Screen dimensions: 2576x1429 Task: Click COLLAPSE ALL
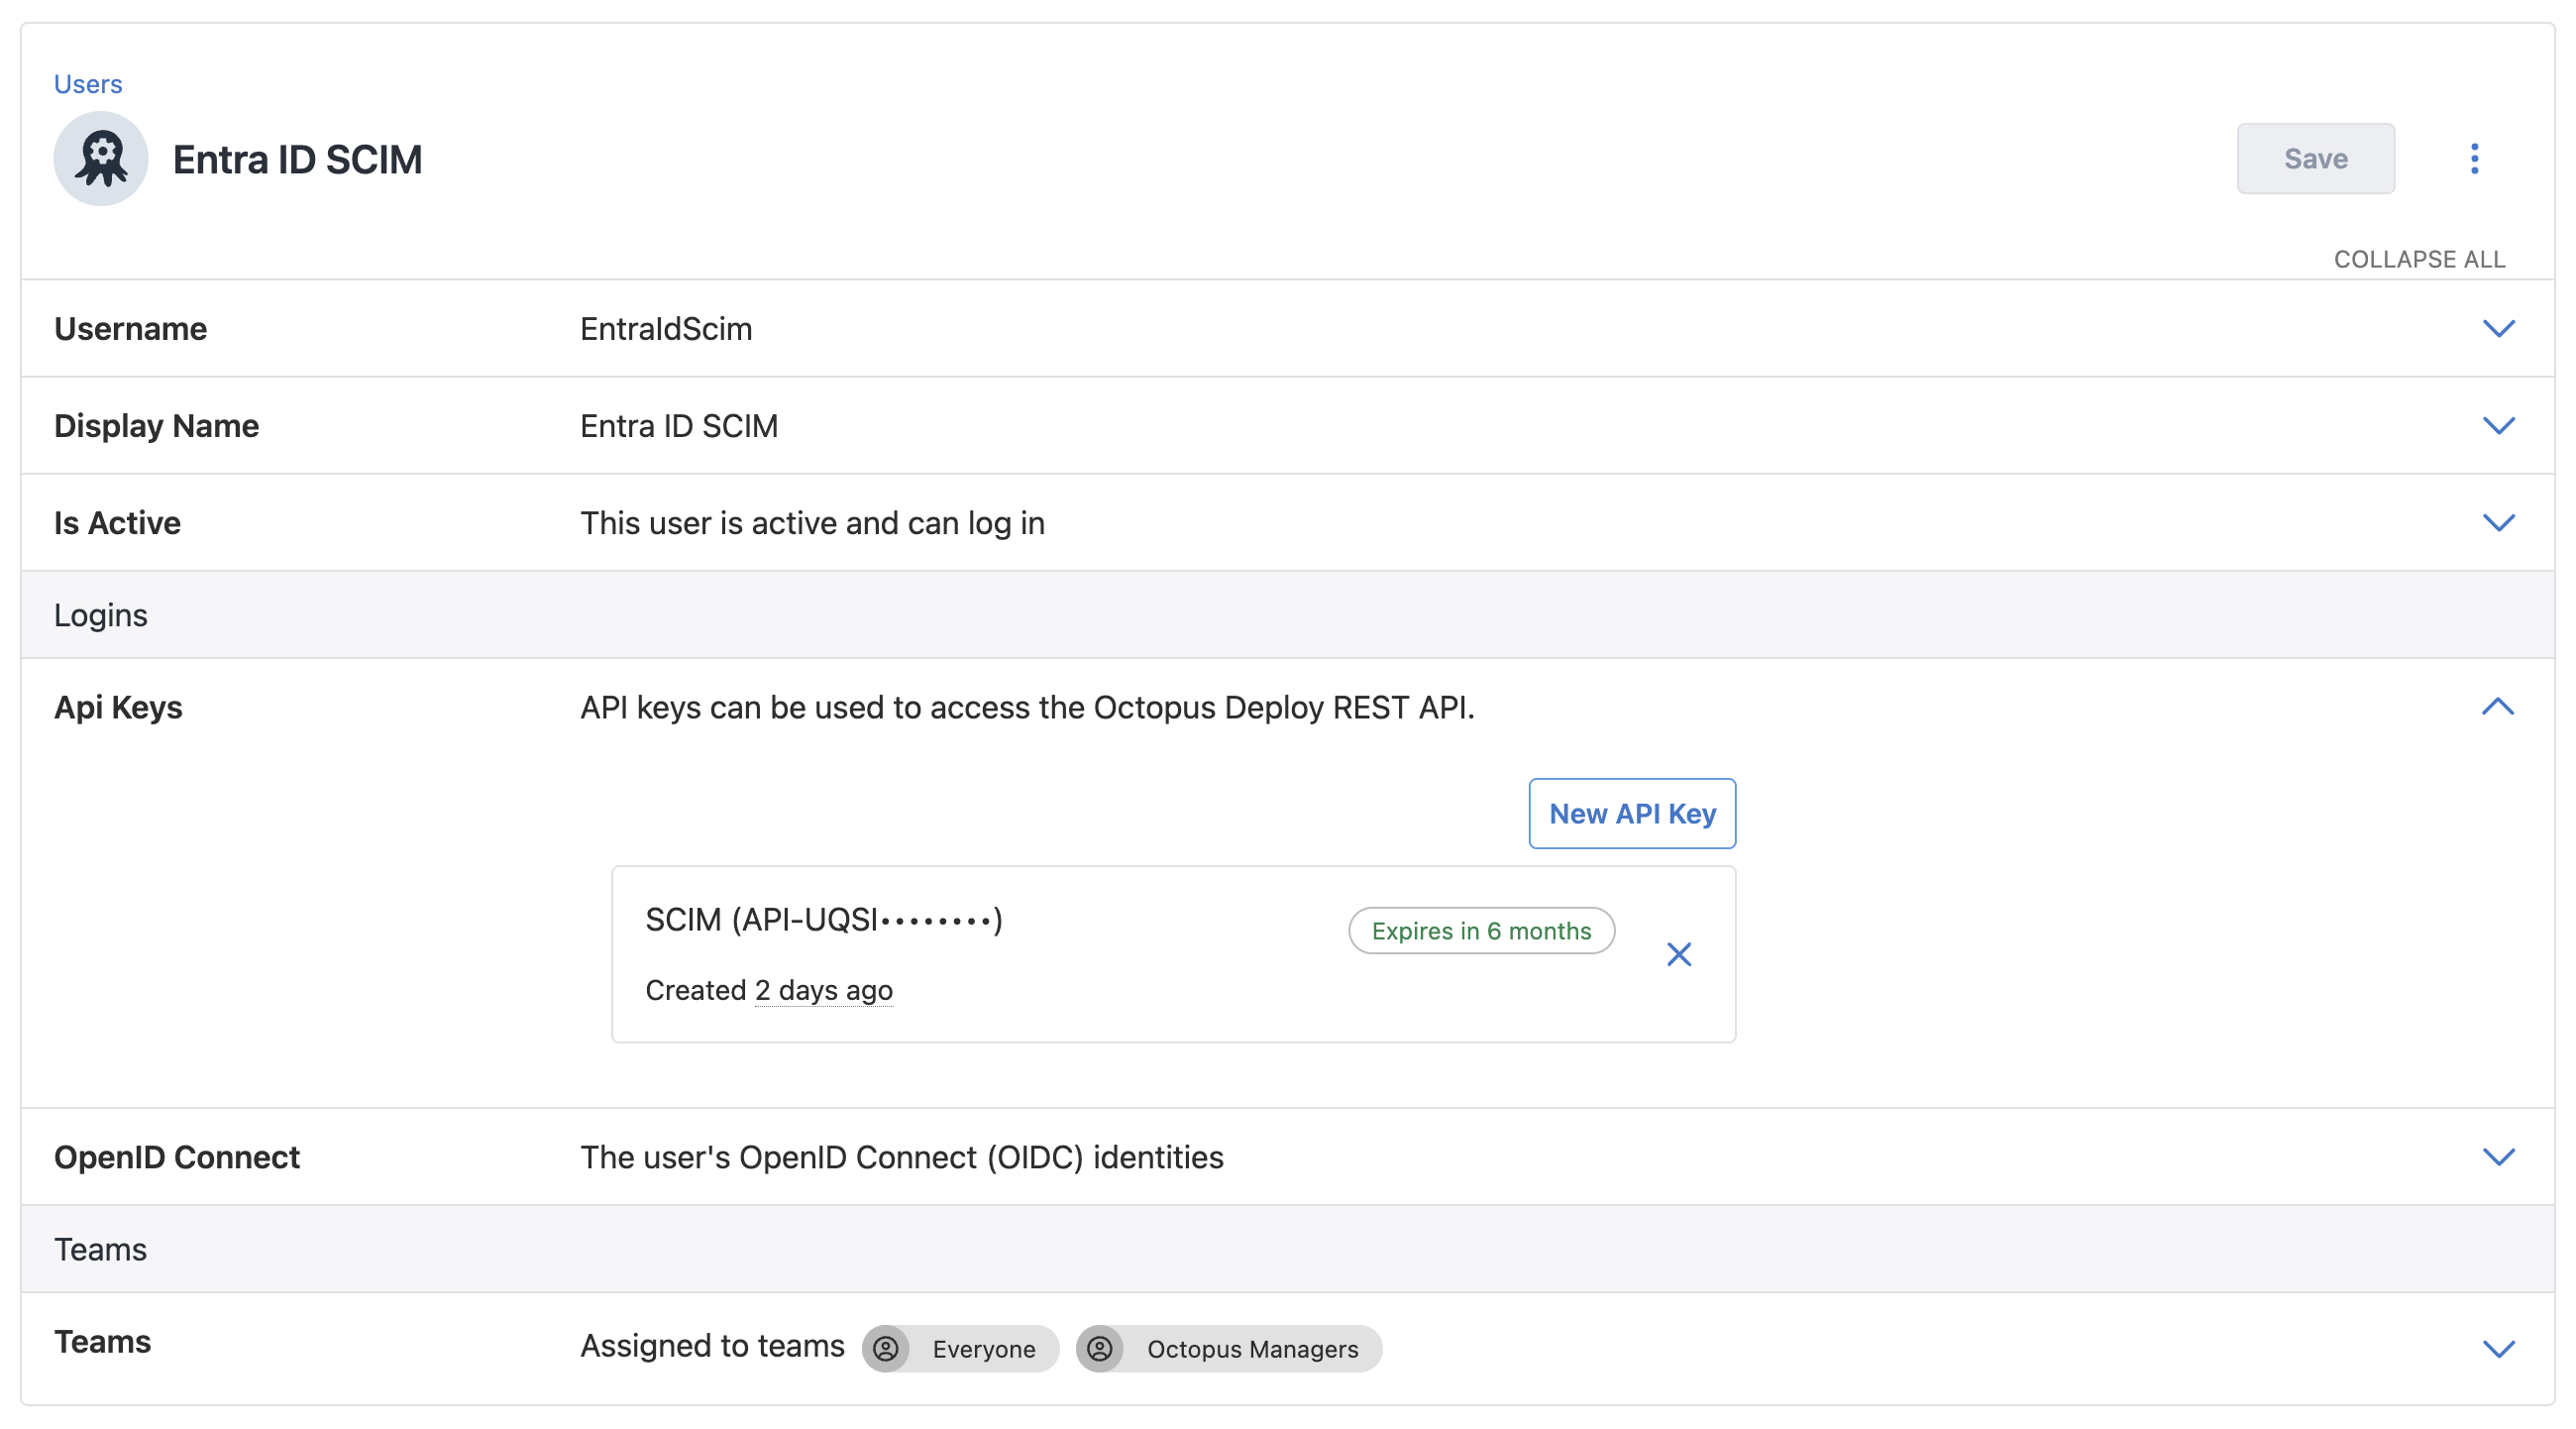coord(2419,260)
